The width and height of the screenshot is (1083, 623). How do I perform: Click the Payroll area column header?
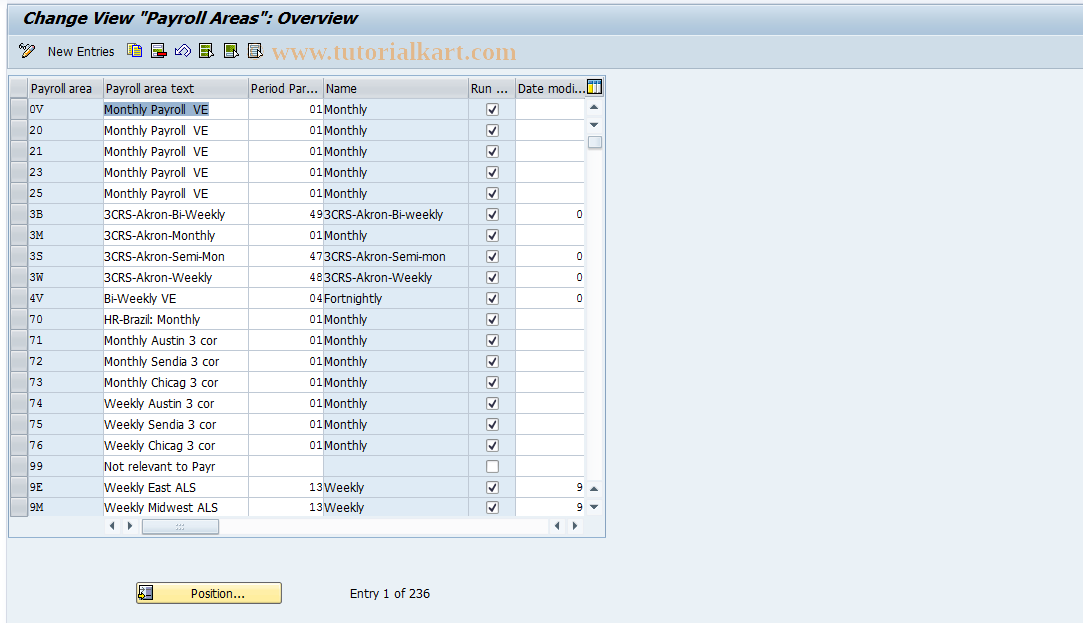click(66, 88)
